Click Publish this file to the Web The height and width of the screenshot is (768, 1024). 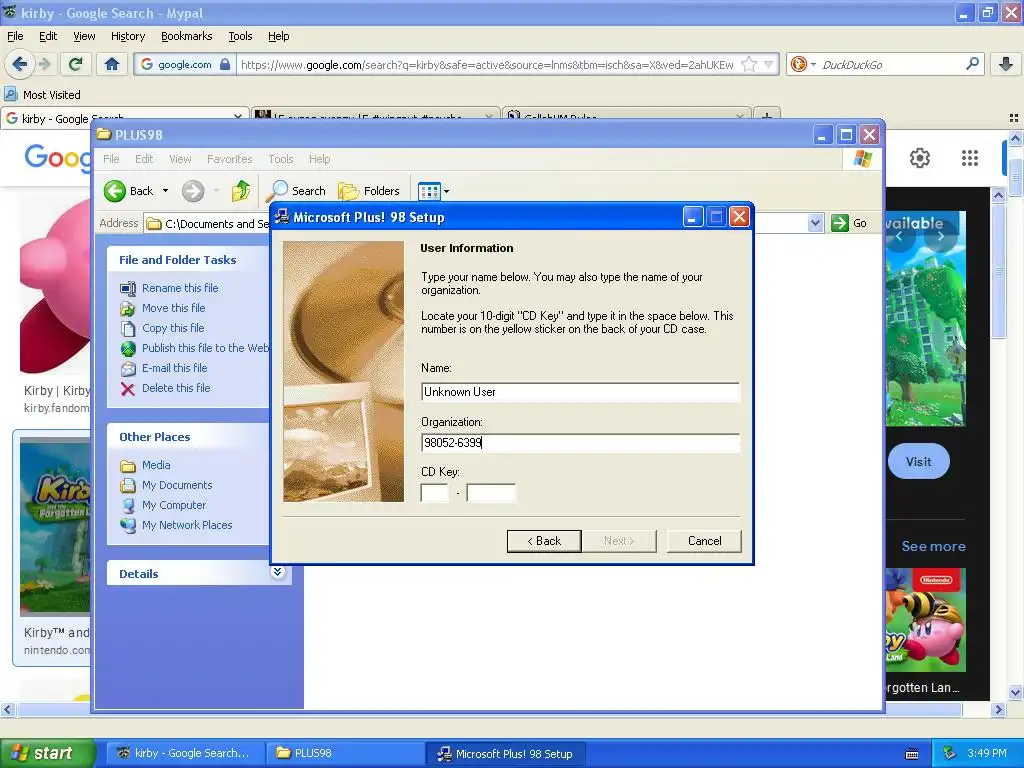pos(205,348)
